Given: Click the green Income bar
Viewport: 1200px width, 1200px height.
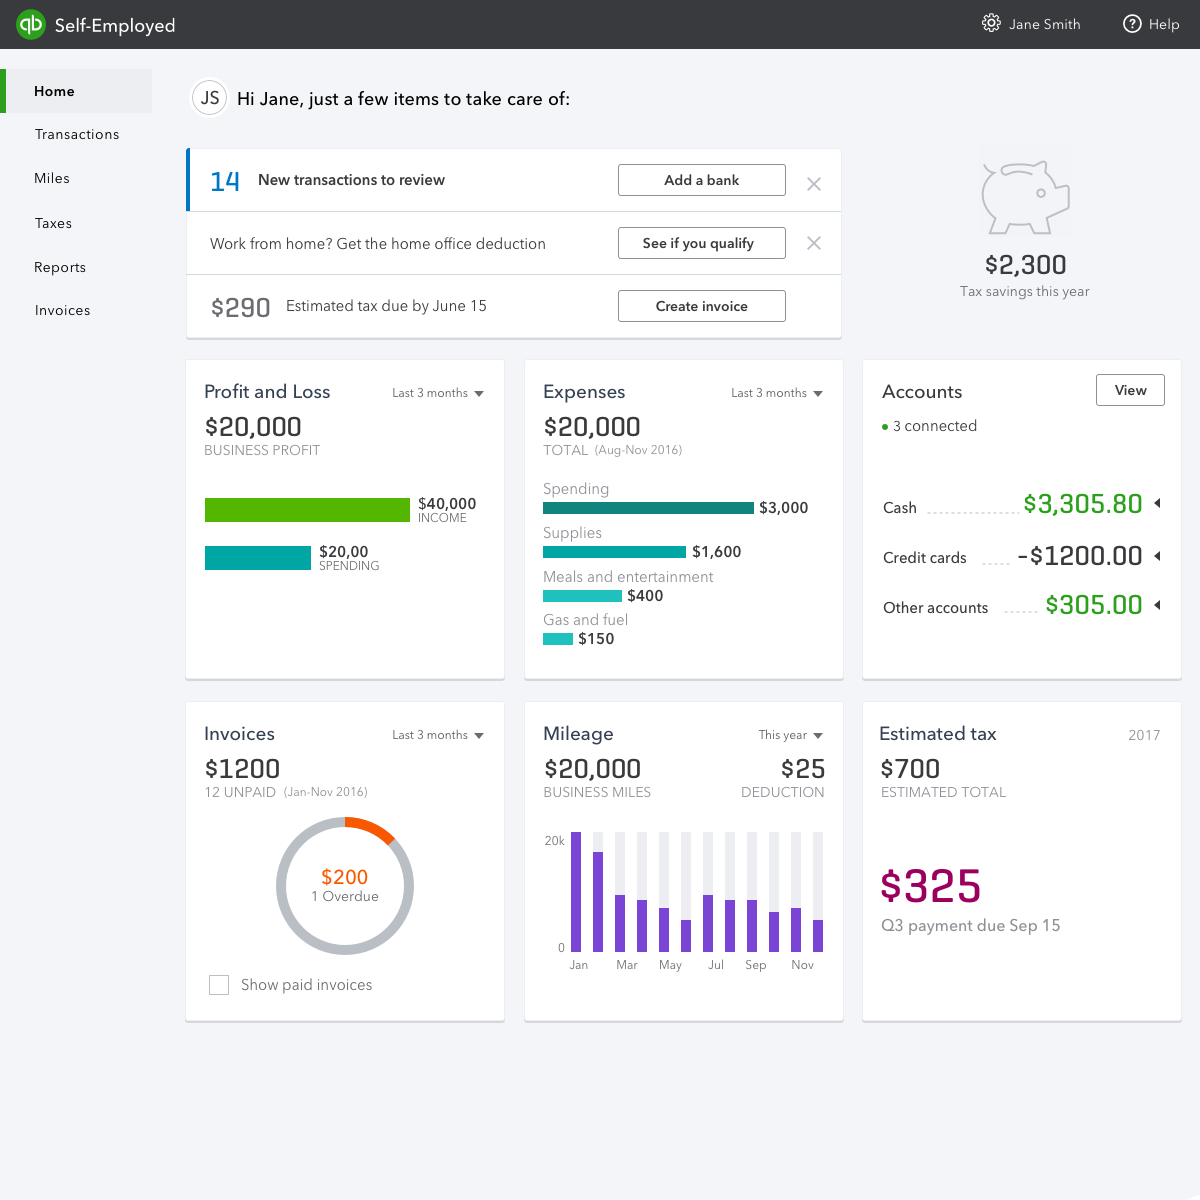Looking at the screenshot, I should tap(307, 510).
